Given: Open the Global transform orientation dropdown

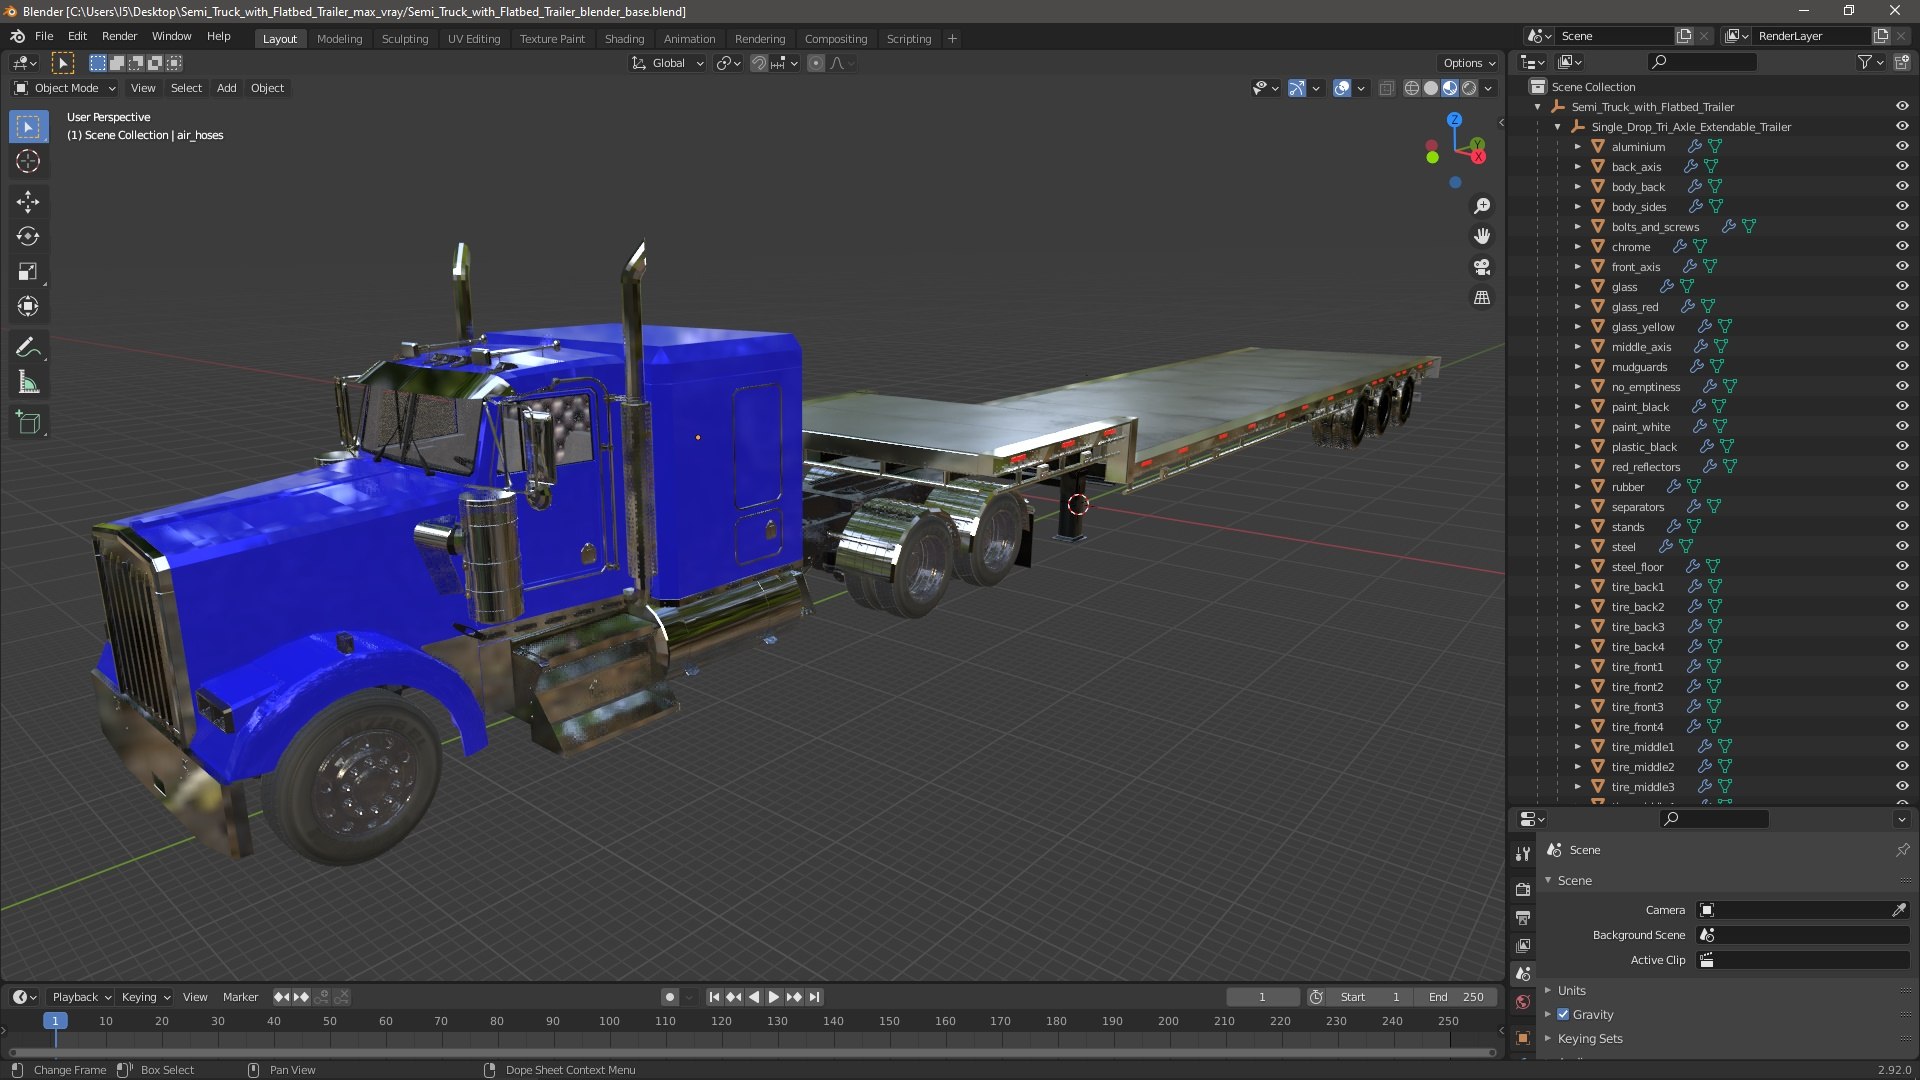Looking at the screenshot, I should tap(668, 63).
